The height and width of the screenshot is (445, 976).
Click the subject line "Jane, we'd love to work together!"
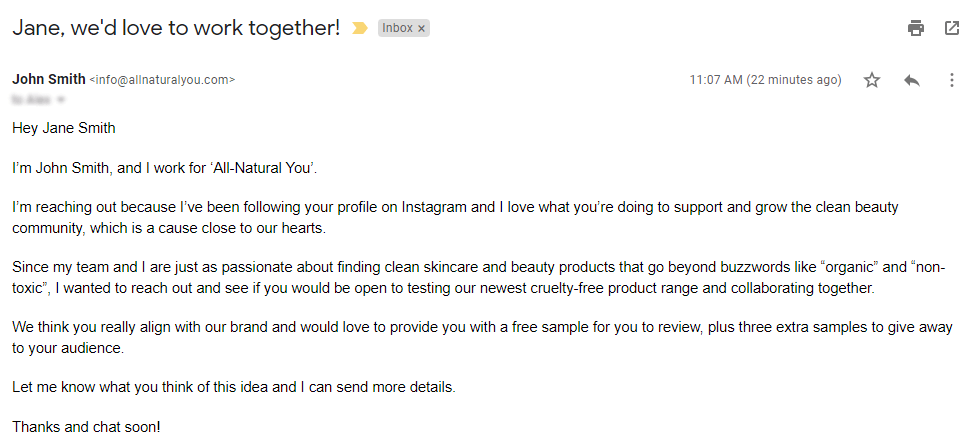176,27
